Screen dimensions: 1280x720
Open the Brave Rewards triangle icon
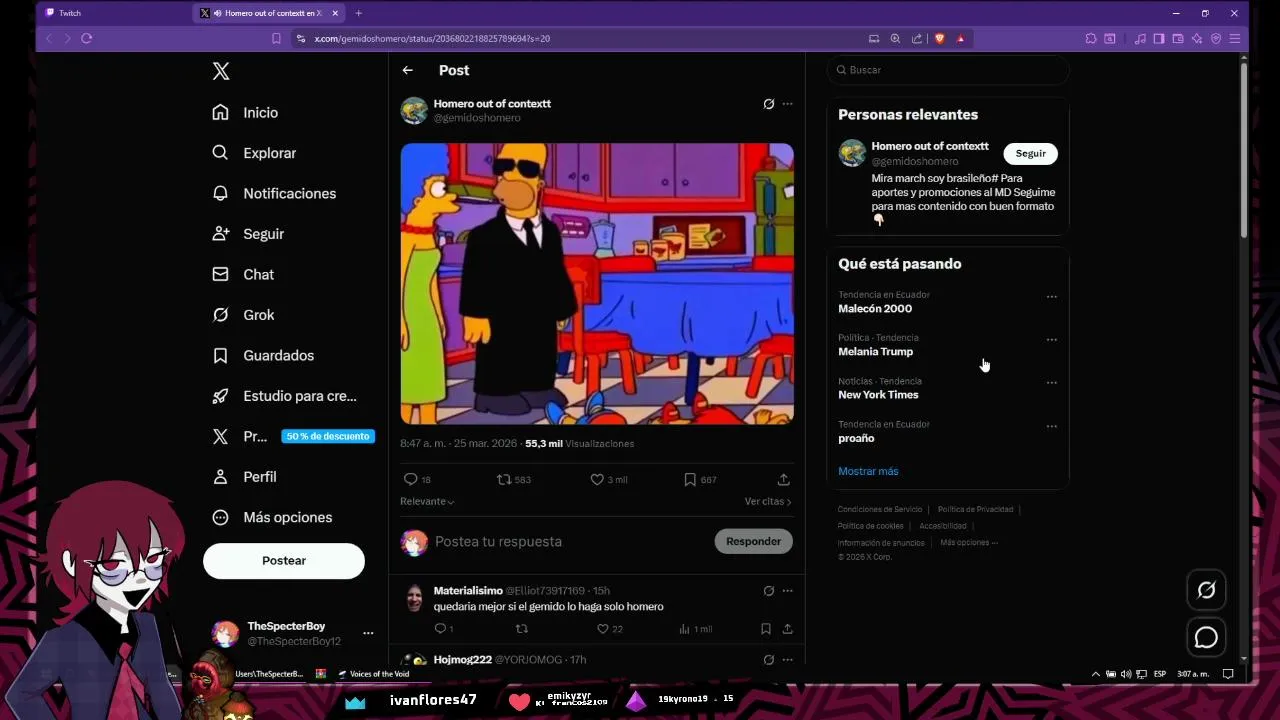pyautogui.click(x=960, y=38)
